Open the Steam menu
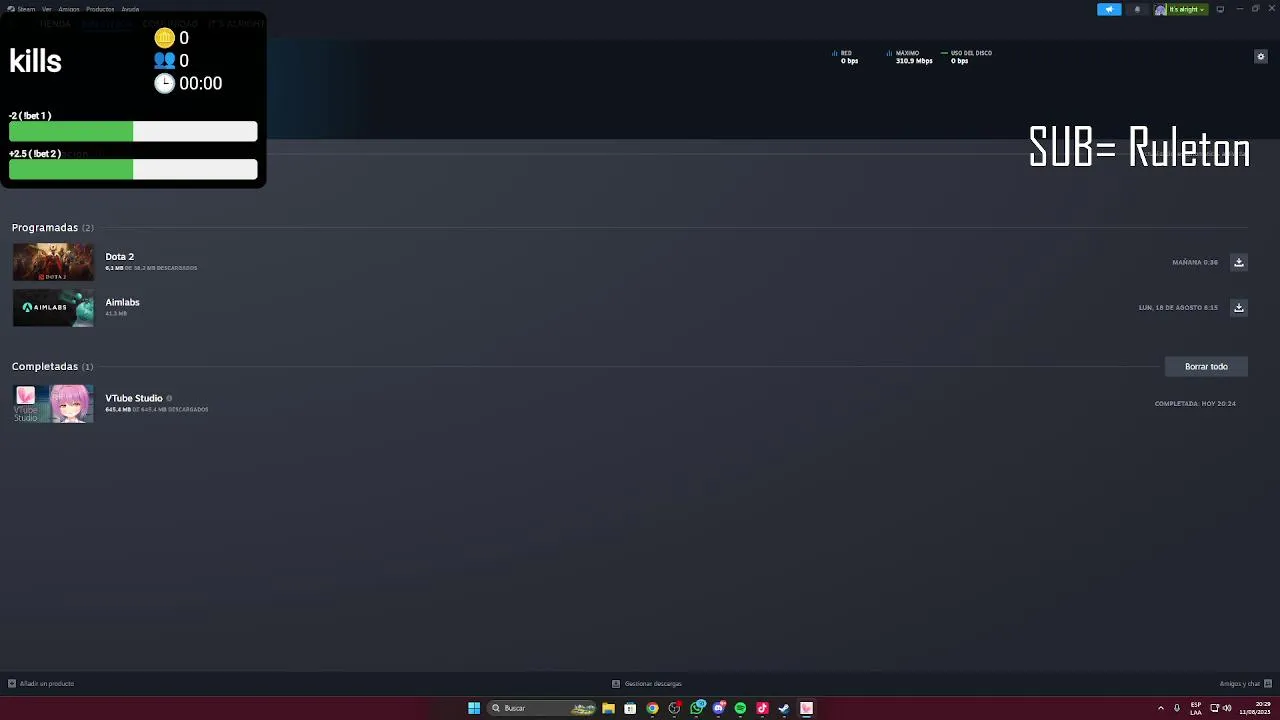 pyautogui.click(x=26, y=9)
